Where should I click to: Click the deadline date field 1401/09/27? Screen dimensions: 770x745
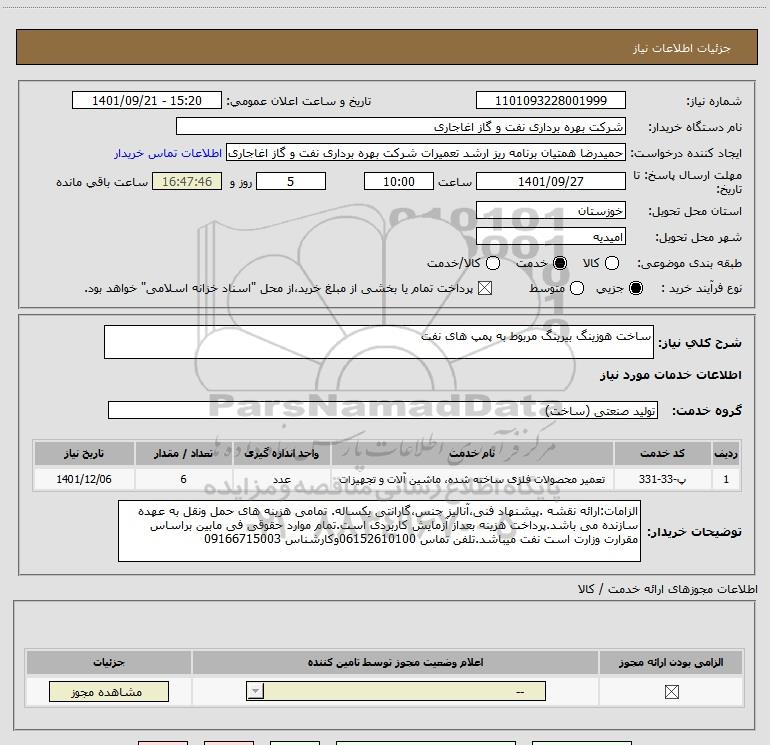pos(550,181)
